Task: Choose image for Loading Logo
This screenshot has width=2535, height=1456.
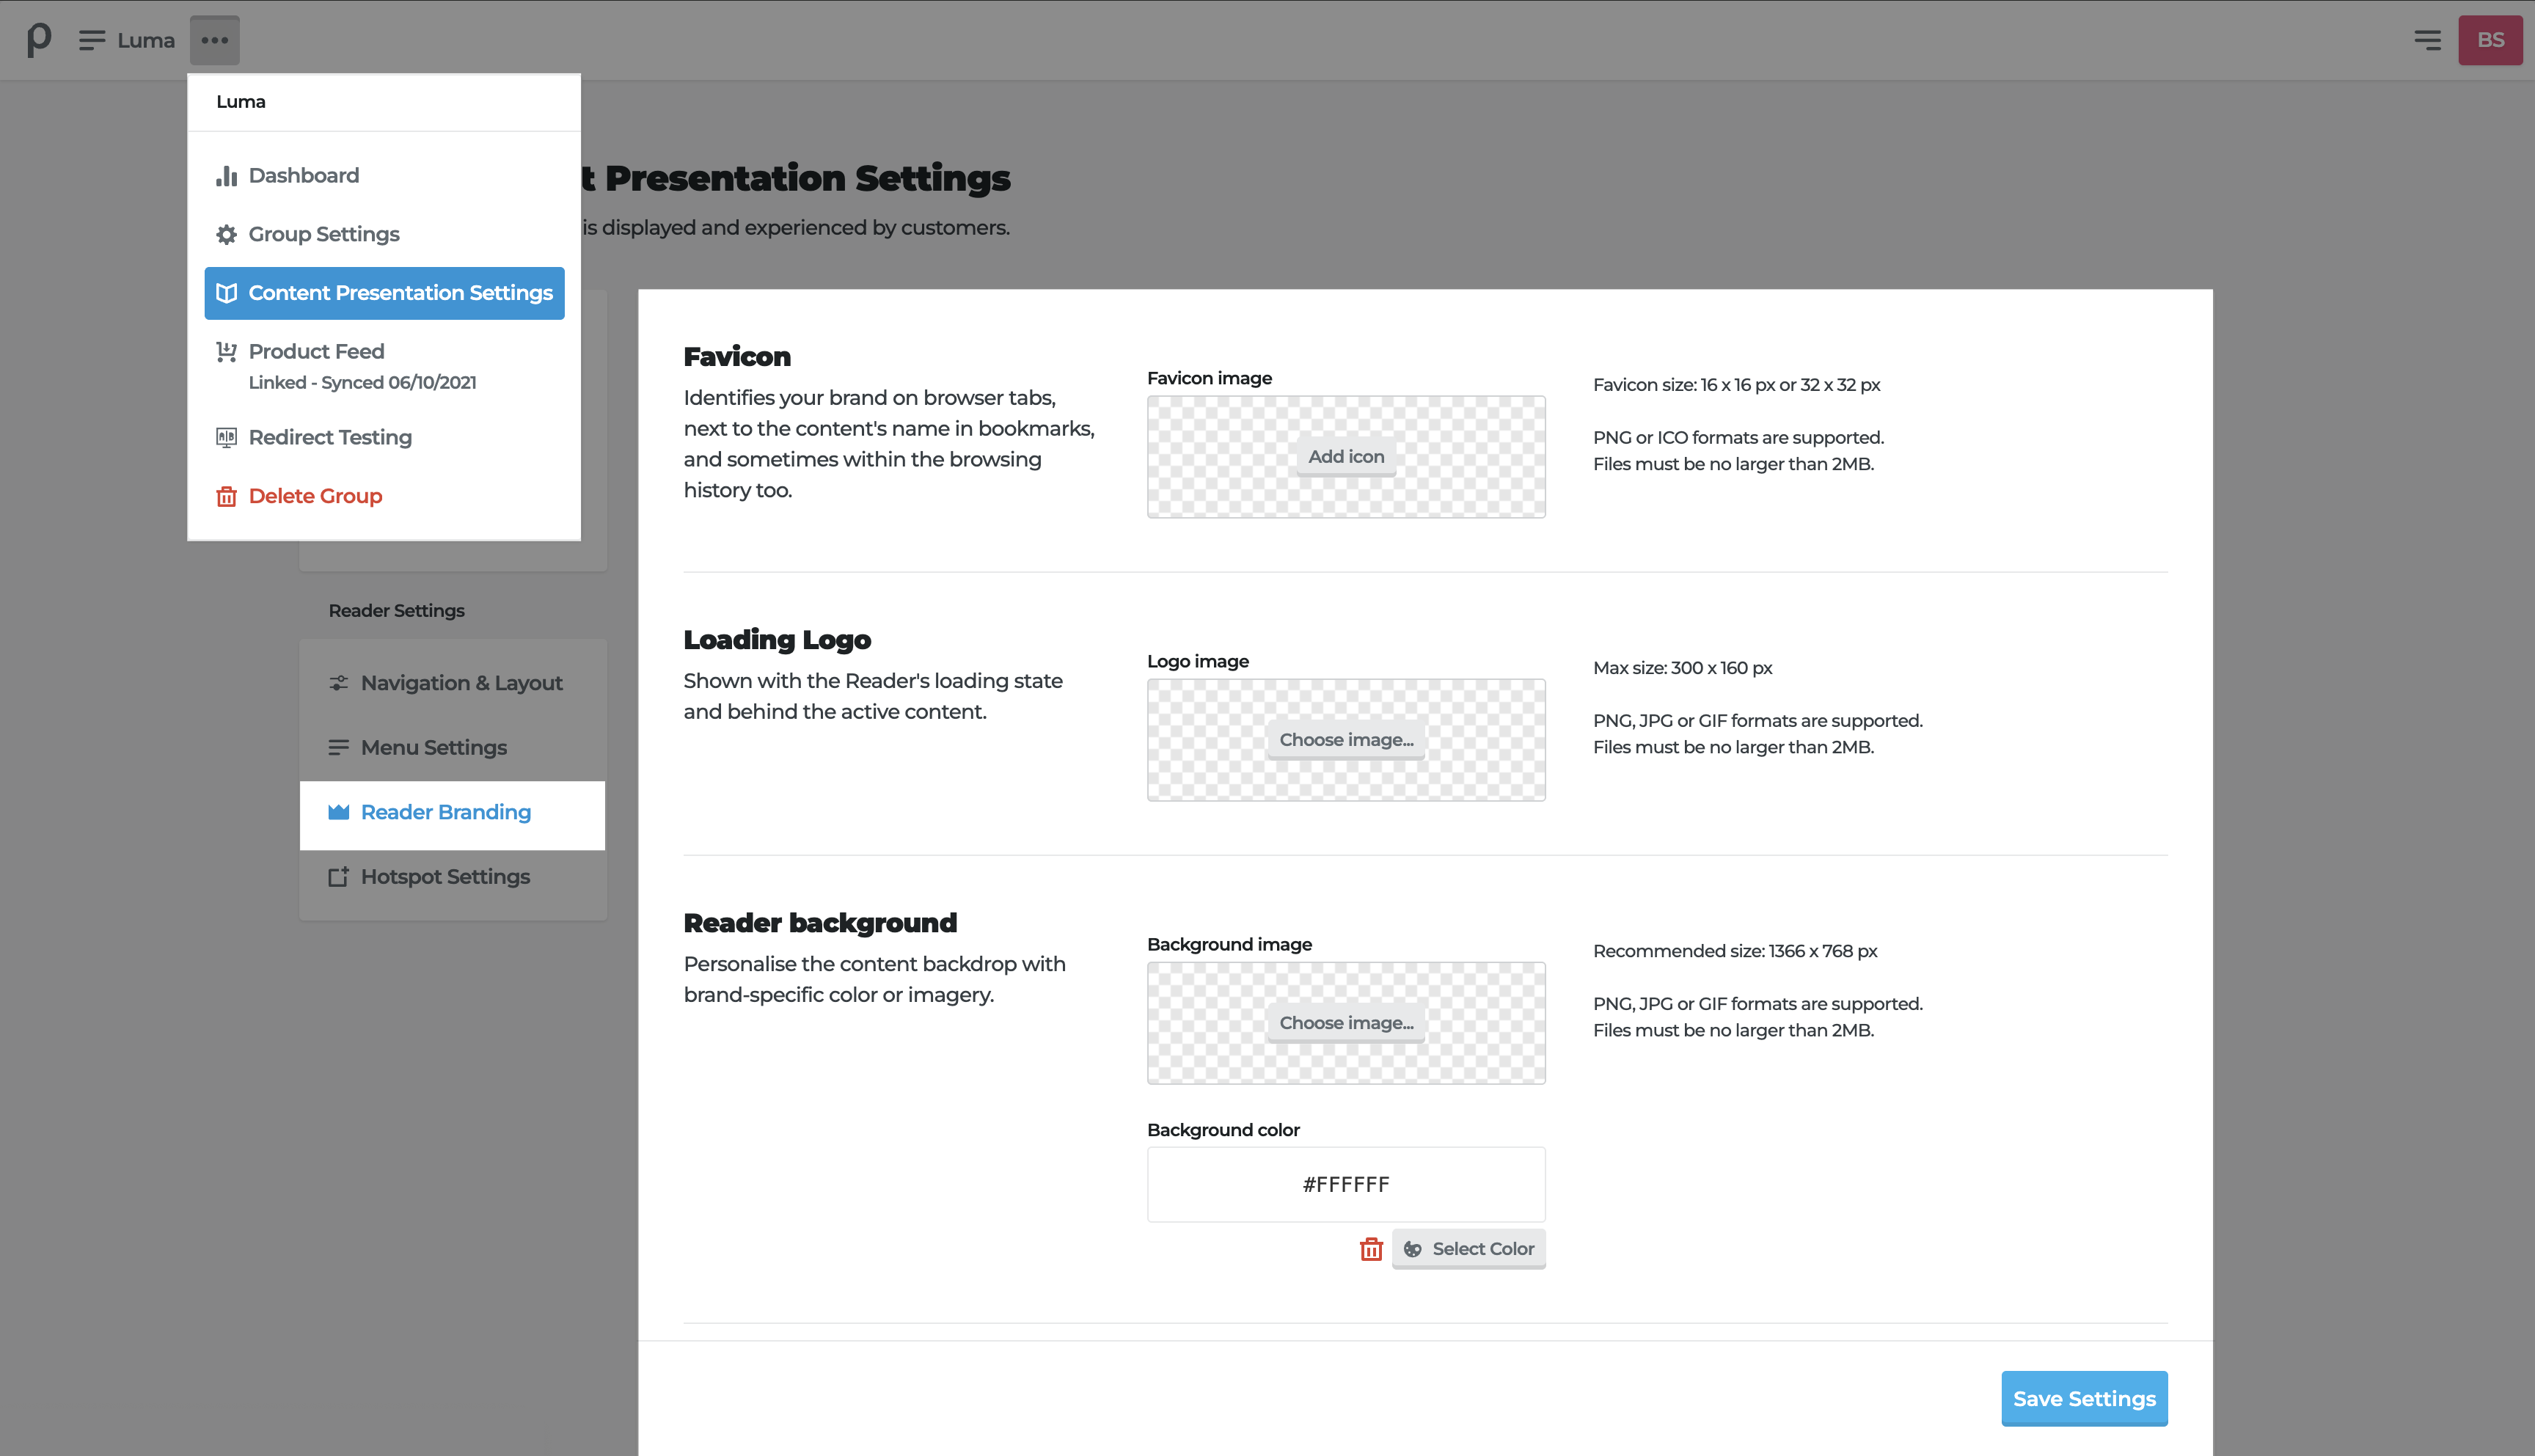Action: pyautogui.click(x=1346, y=740)
